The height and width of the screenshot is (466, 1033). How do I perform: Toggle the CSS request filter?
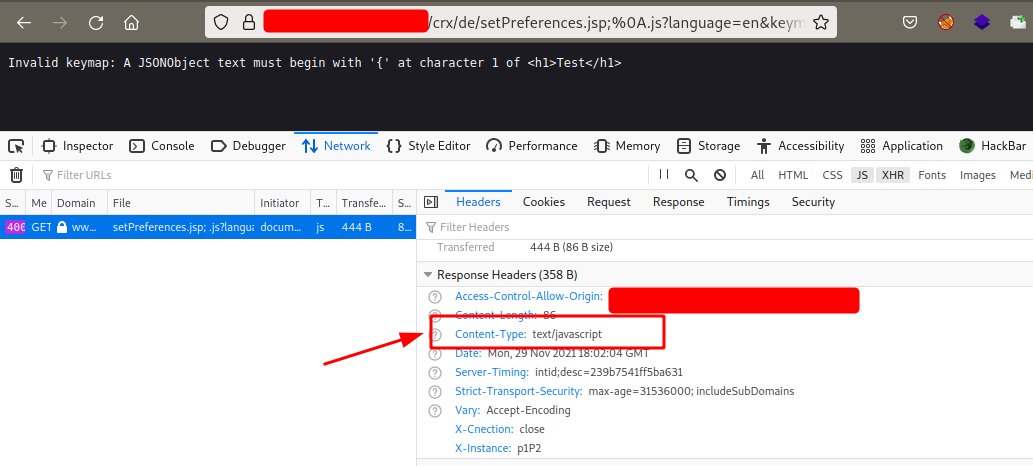[833, 175]
